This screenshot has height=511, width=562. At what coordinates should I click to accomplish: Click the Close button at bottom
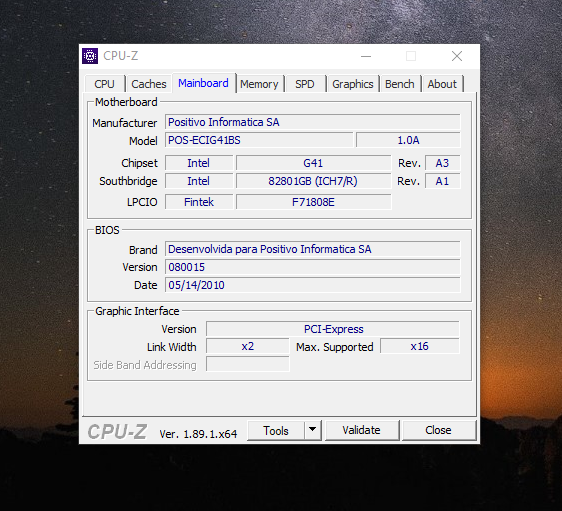pos(438,430)
